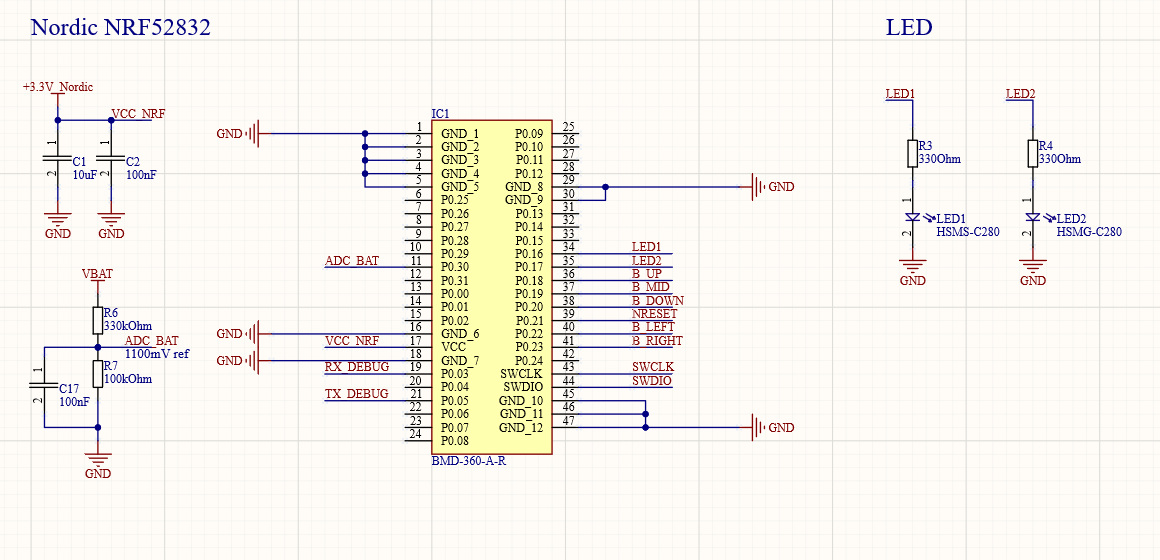This screenshot has height=560, width=1160.
Task: Click the ADC_BAT net label at pin 11
Action: tap(352, 260)
